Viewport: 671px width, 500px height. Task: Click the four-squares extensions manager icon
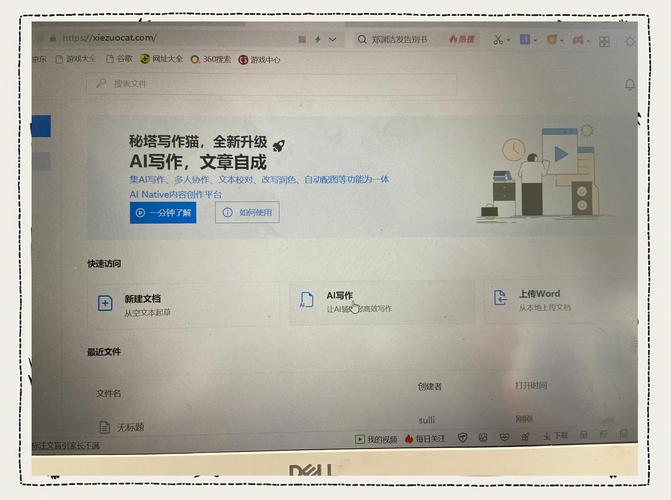(604, 42)
